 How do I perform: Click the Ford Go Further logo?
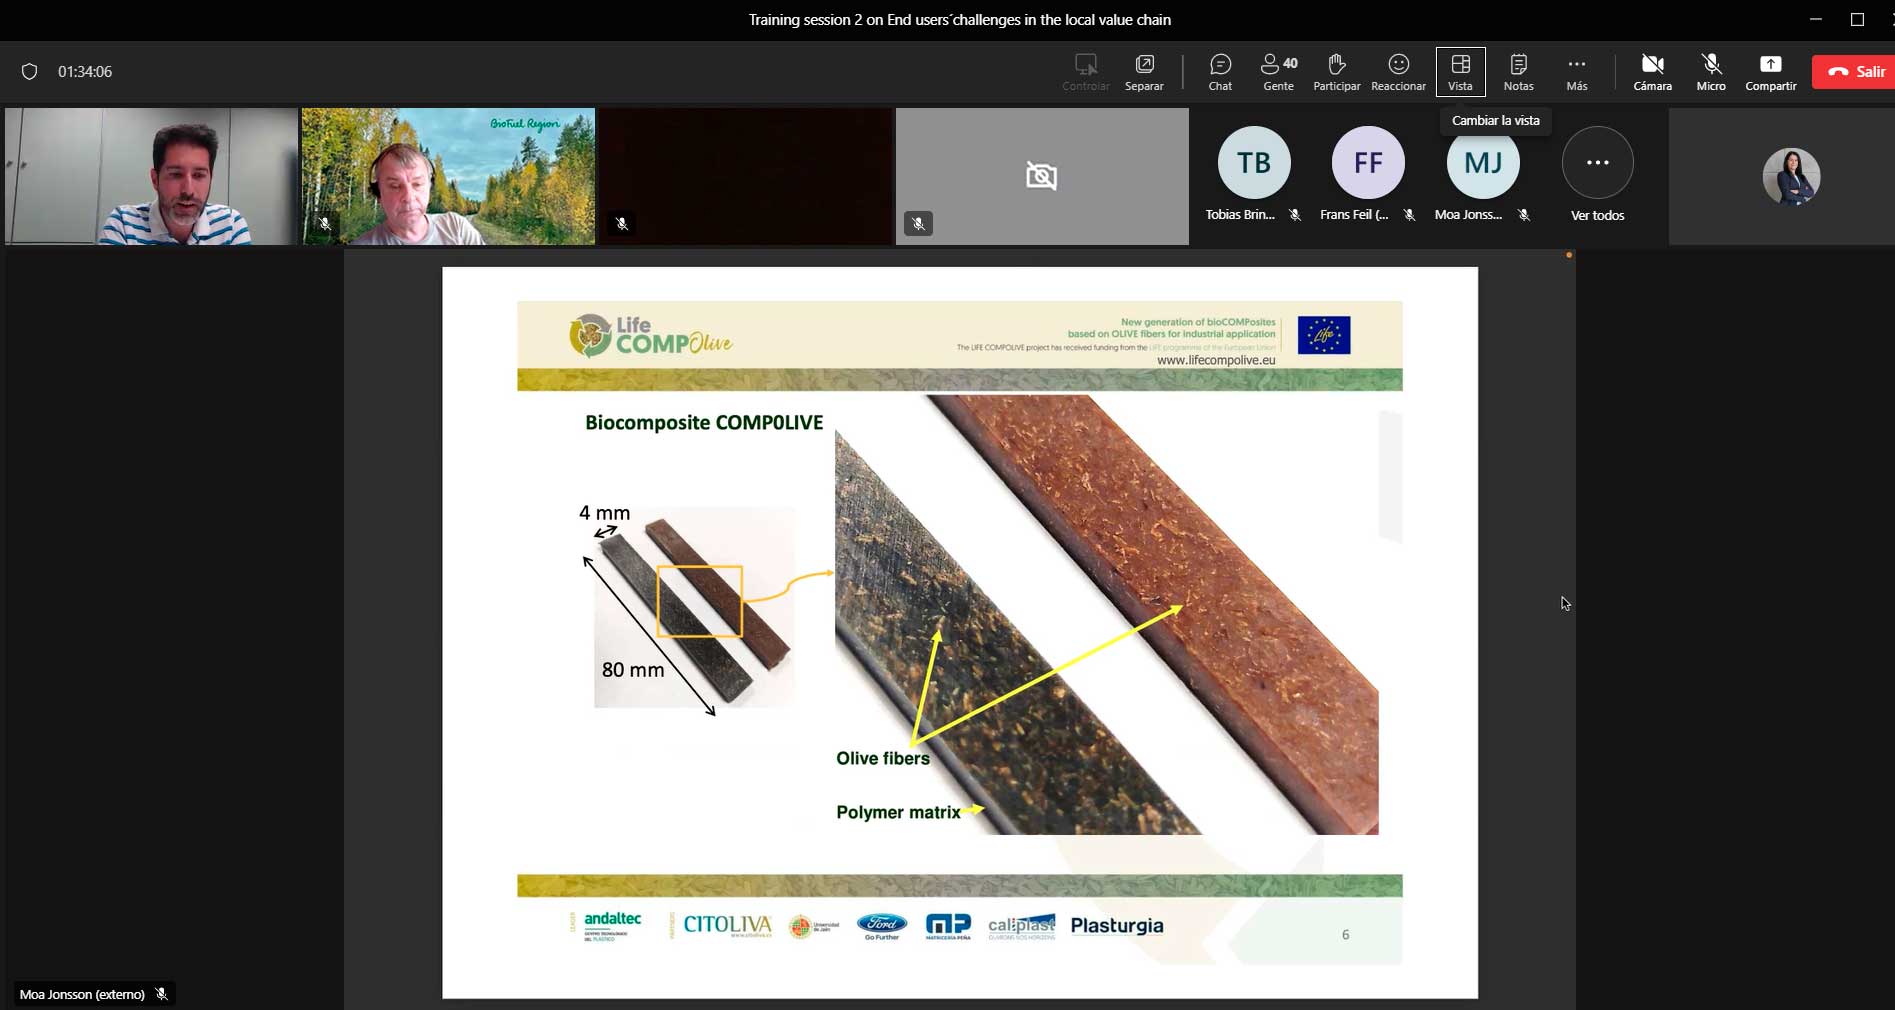(x=882, y=926)
